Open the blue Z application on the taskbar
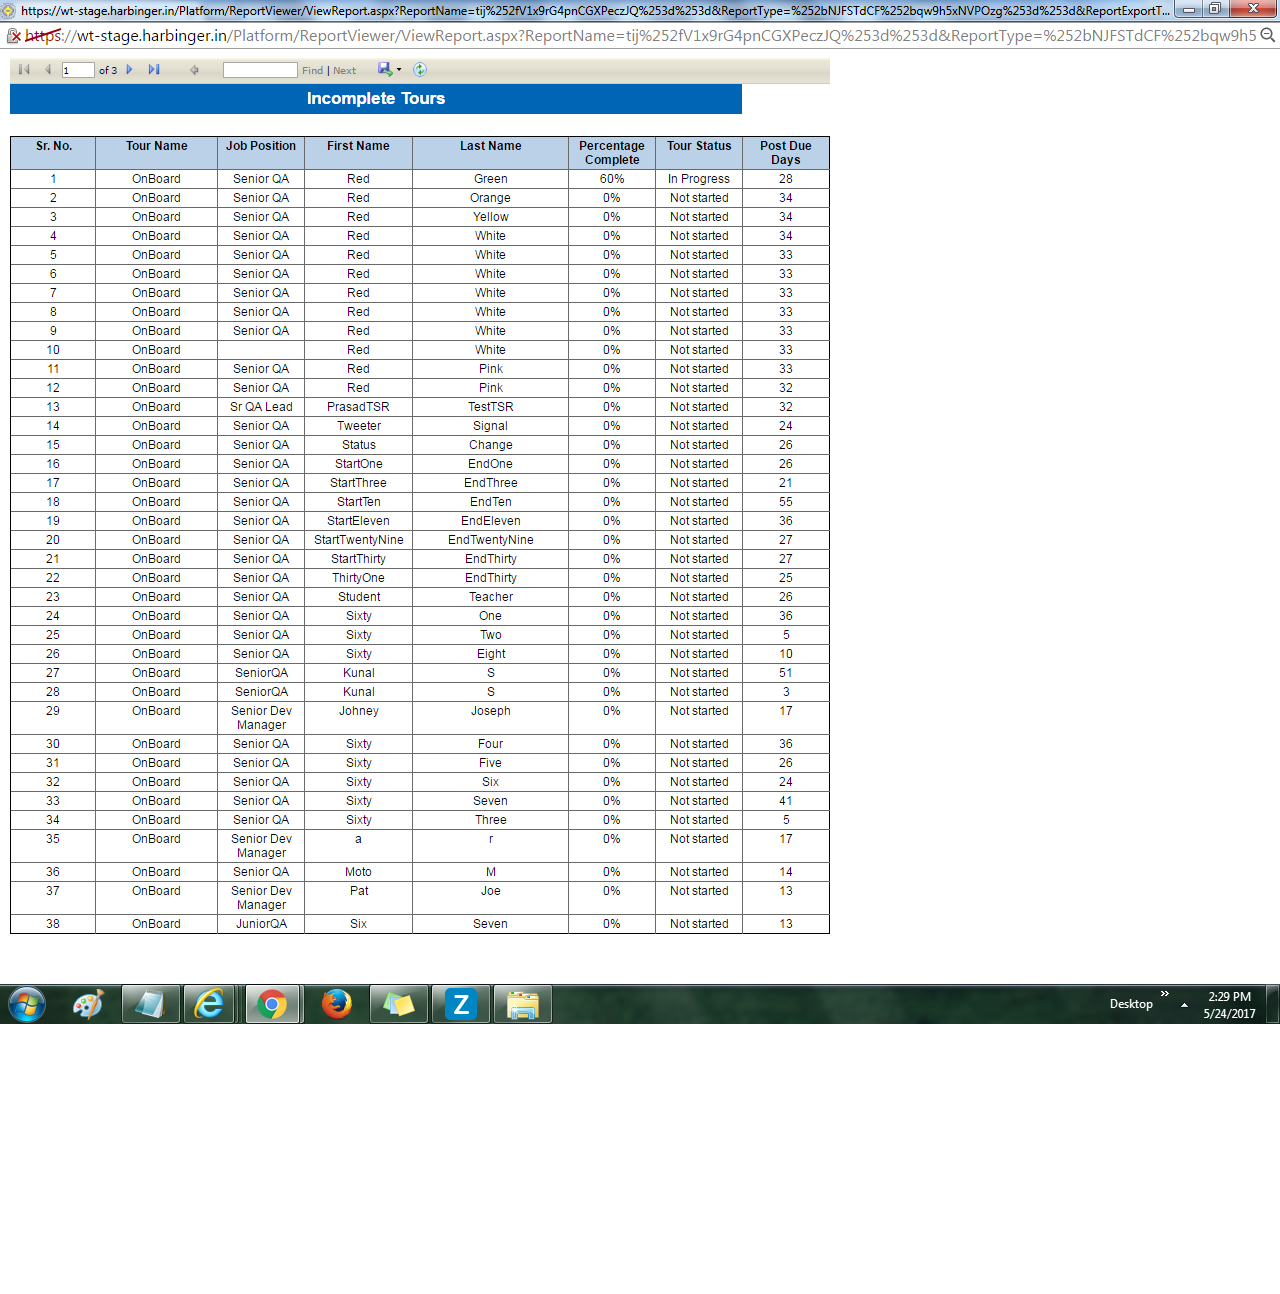 tap(461, 1004)
